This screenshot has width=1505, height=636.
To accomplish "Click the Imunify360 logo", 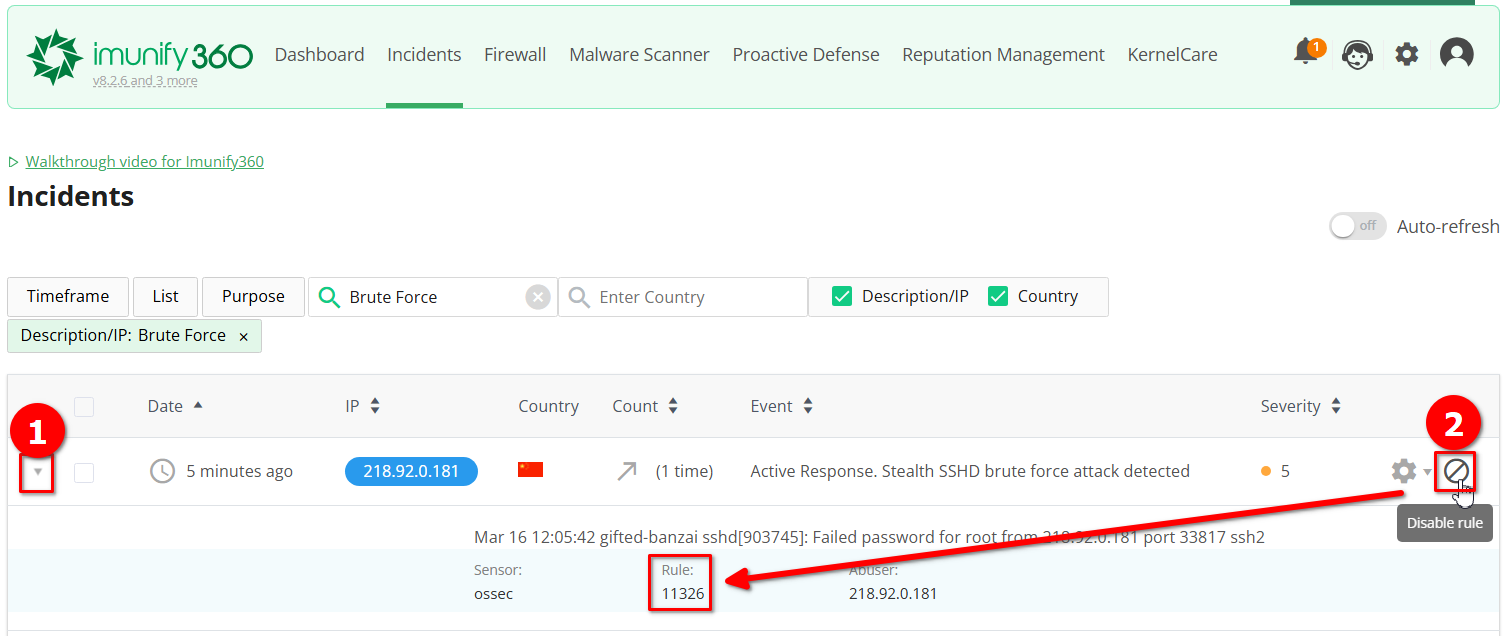I will coord(140,56).
